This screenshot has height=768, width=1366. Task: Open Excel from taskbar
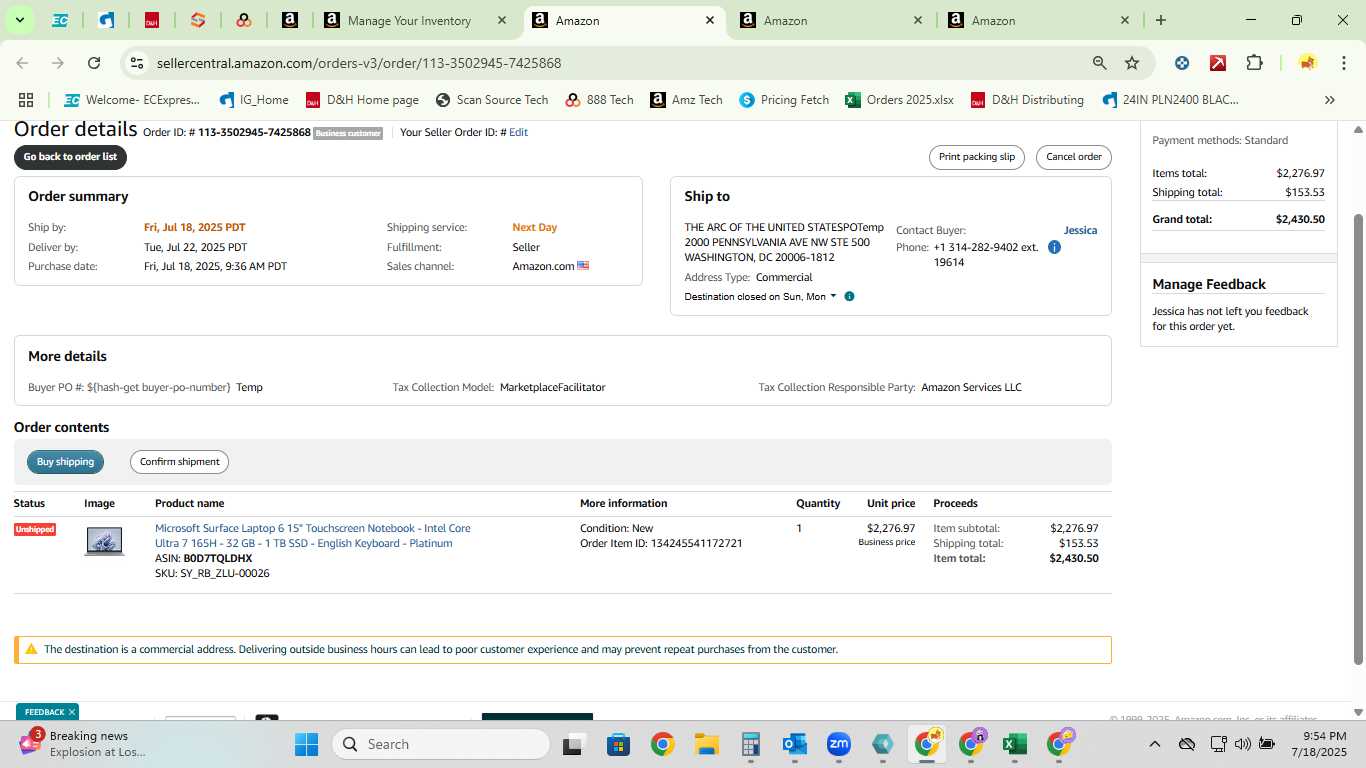[x=1014, y=744]
